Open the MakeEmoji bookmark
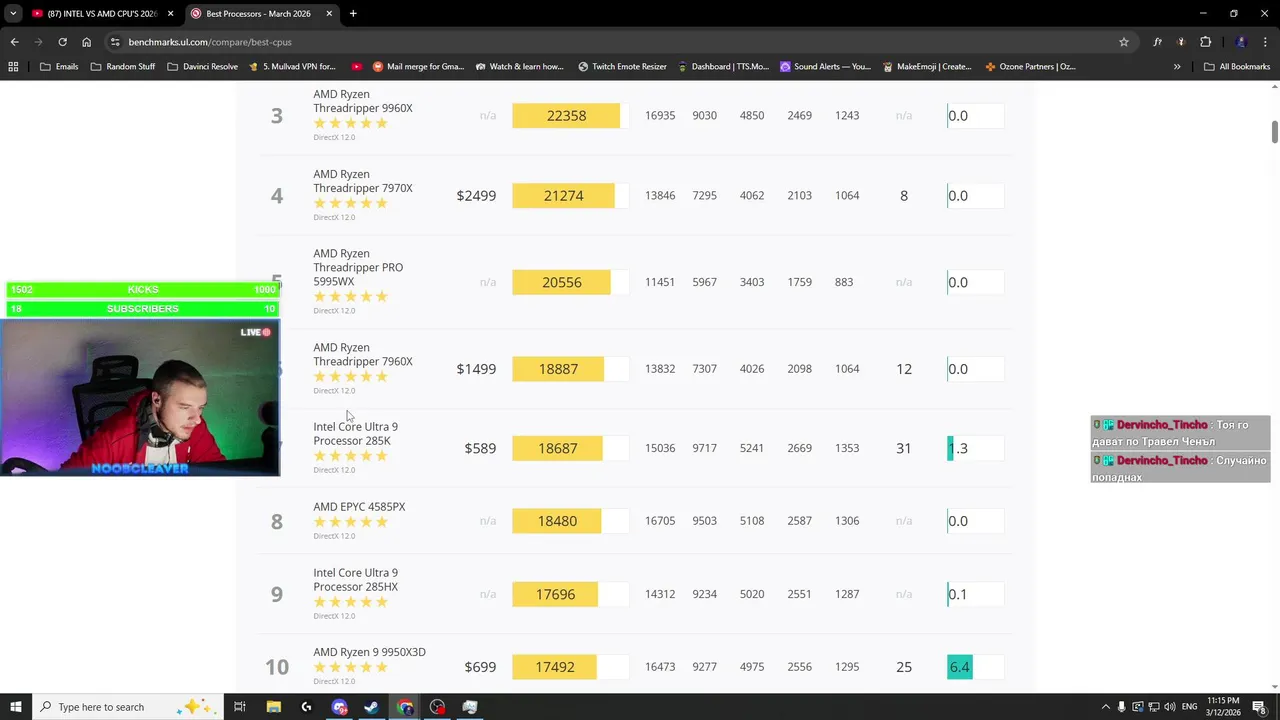1280x720 pixels. (927, 67)
